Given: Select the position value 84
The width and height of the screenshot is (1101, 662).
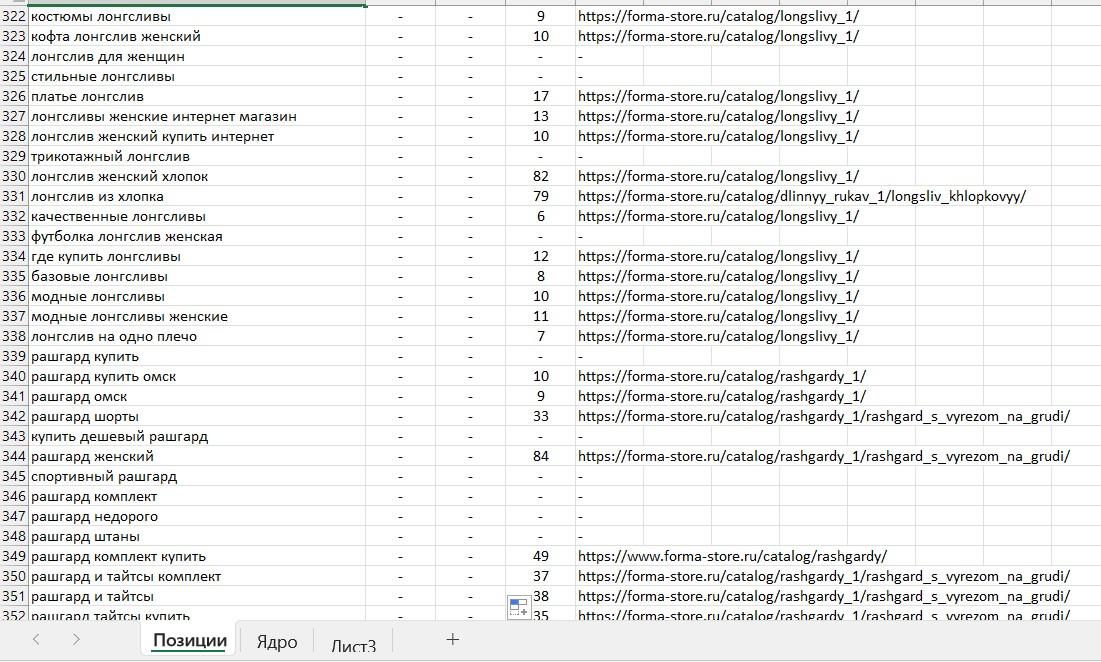Looking at the screenshot, I should (x=541, y=457).
